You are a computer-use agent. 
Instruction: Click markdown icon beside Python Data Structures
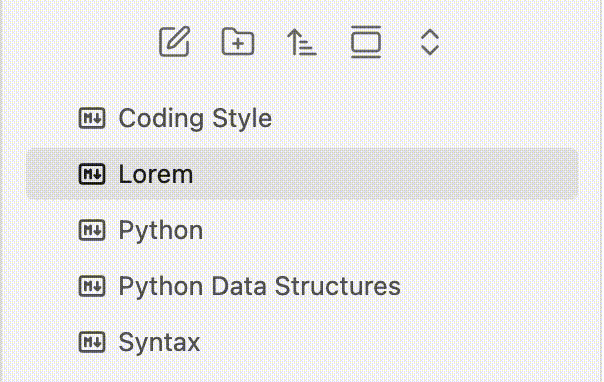point(92,286)
